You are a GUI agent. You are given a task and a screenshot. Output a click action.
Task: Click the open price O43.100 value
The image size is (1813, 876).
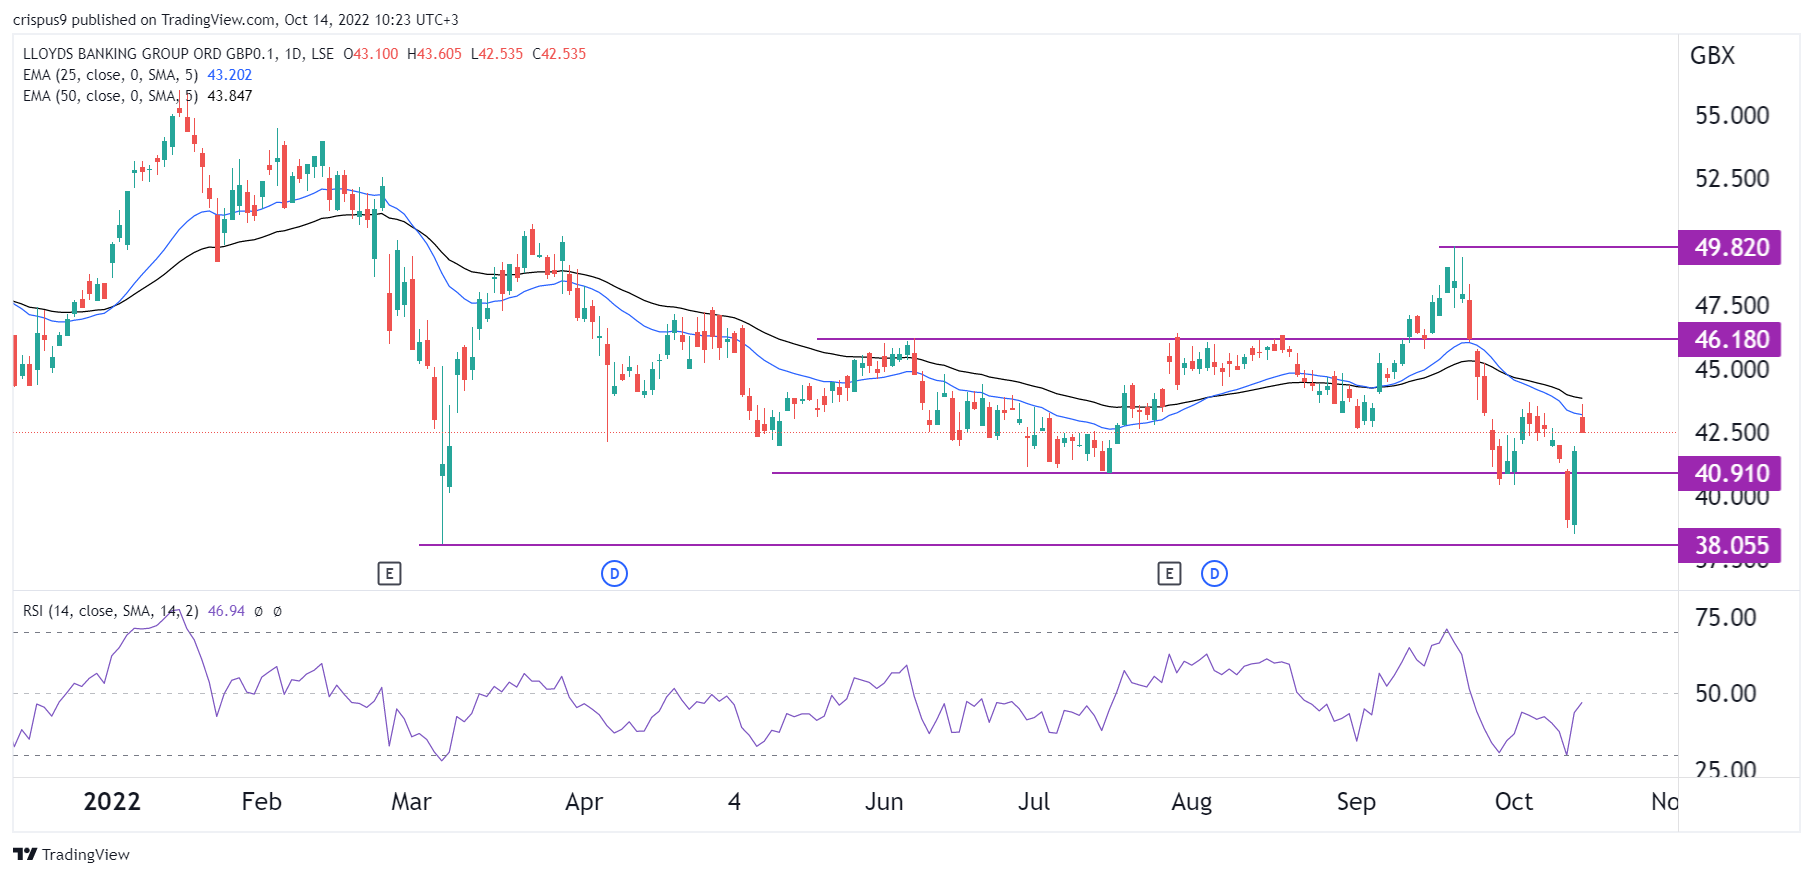(x=371, y=54)
